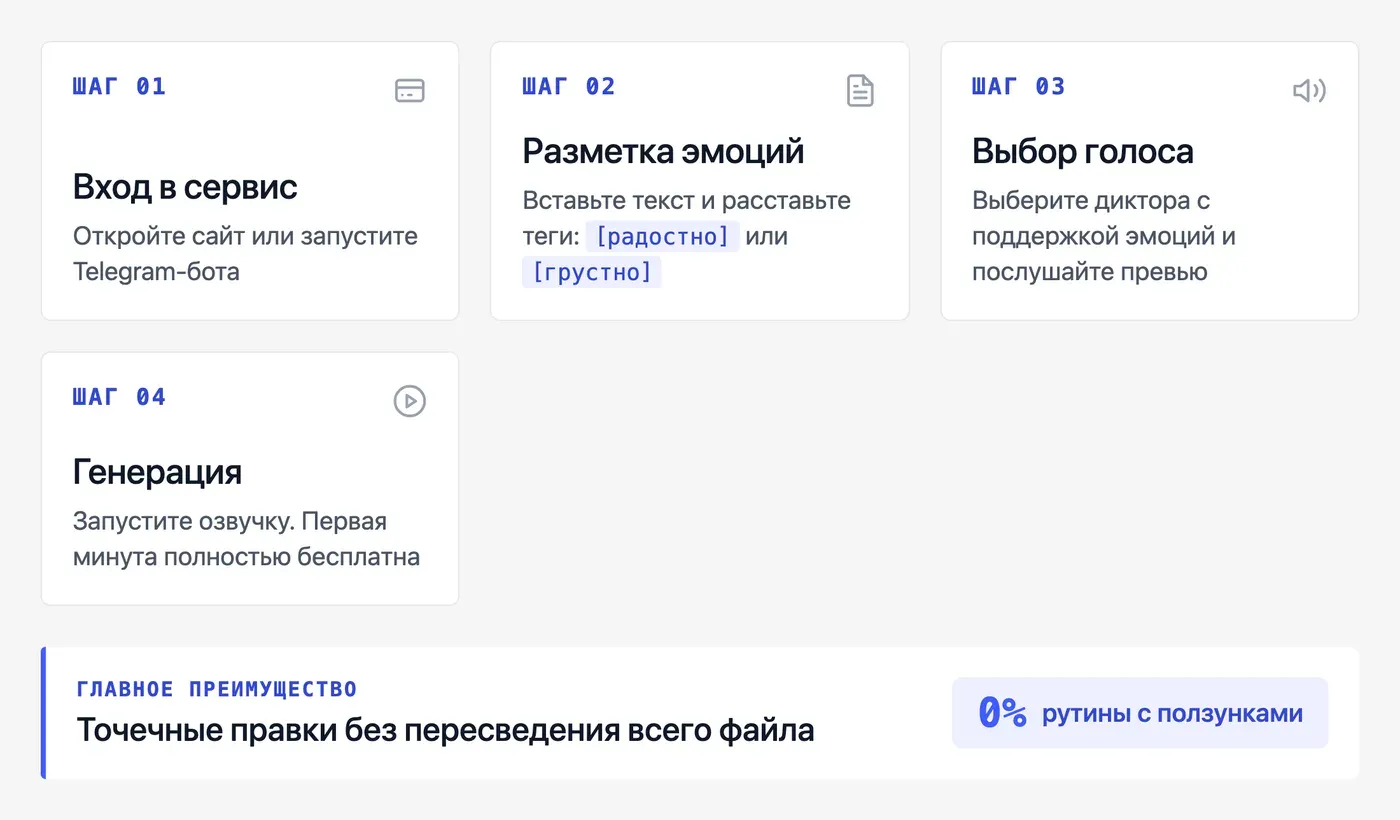Click the "ШАГ 02" label
The height and width of the screenshot is (820, 1400).
[569, 87]
